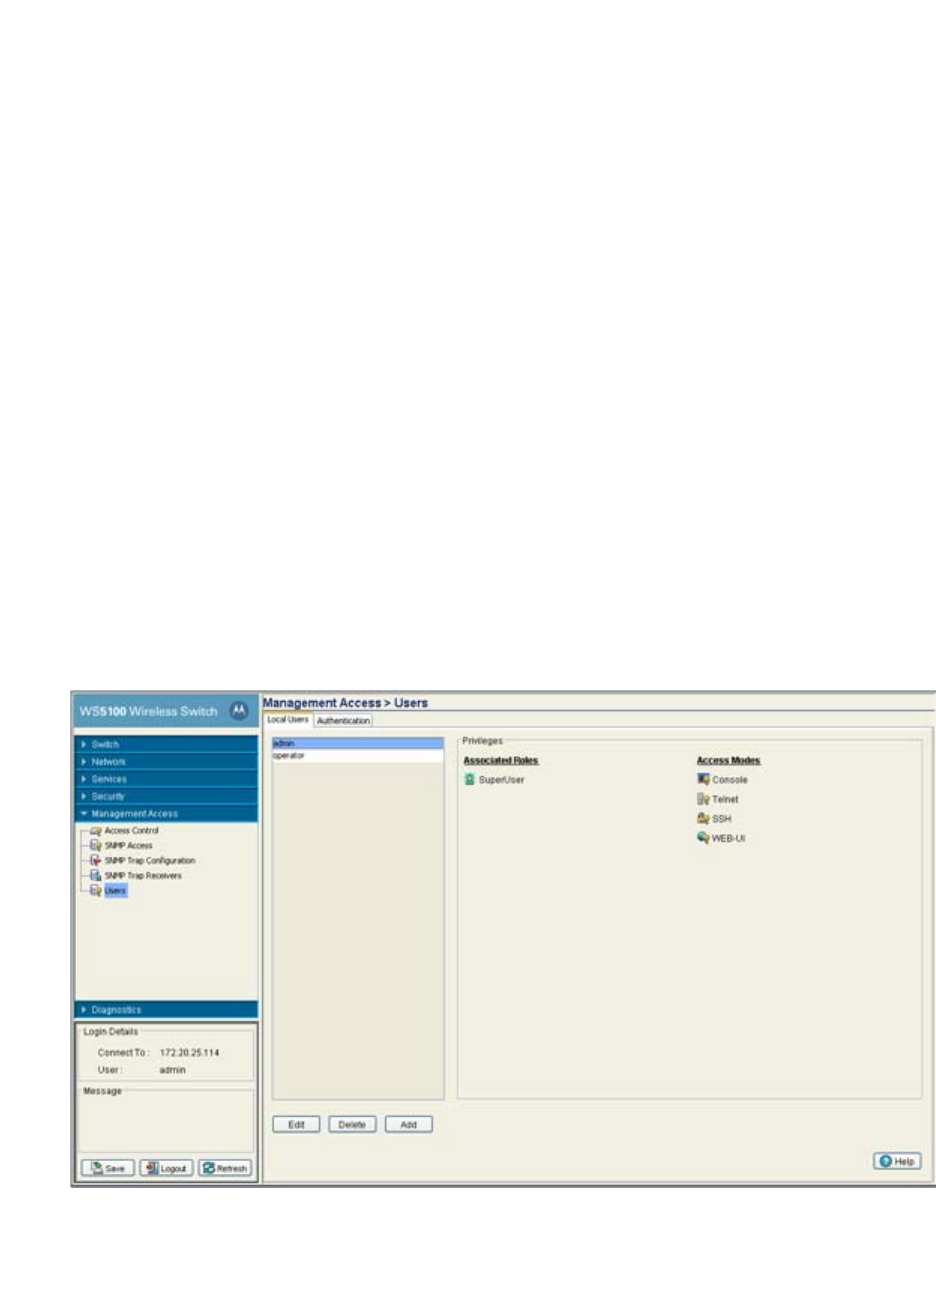Click the Management Access > Users title
Viewport: 936px width, 1296px height.
click(345, 703)
